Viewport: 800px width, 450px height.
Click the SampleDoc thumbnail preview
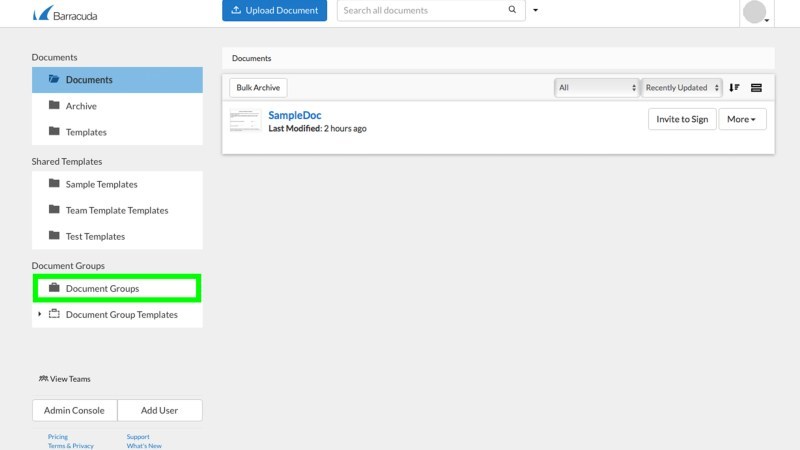(x=245, y=121)
